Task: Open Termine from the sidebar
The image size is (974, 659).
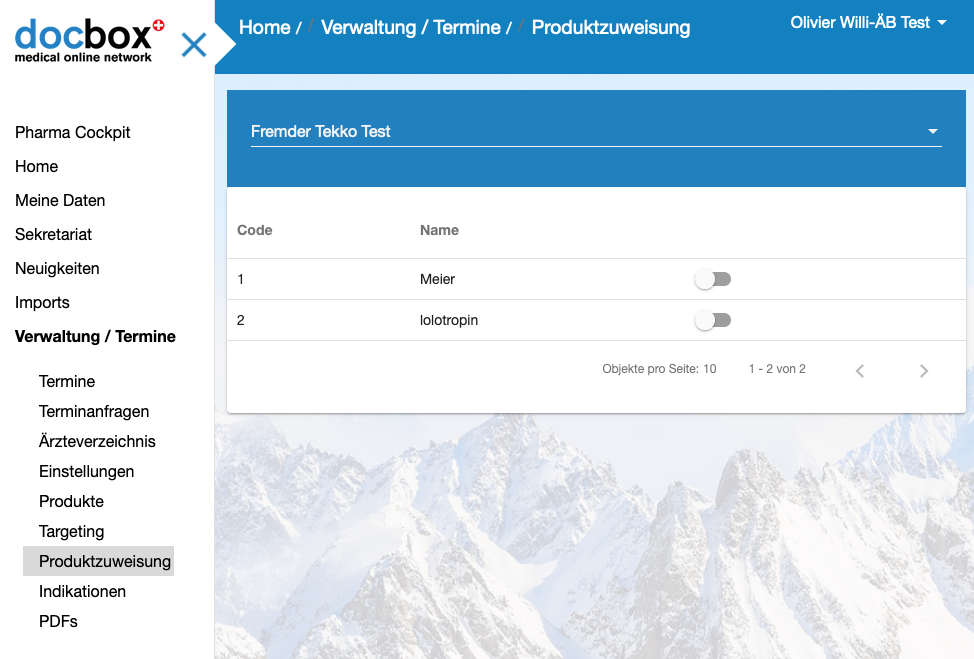Action: coord(66,381)
